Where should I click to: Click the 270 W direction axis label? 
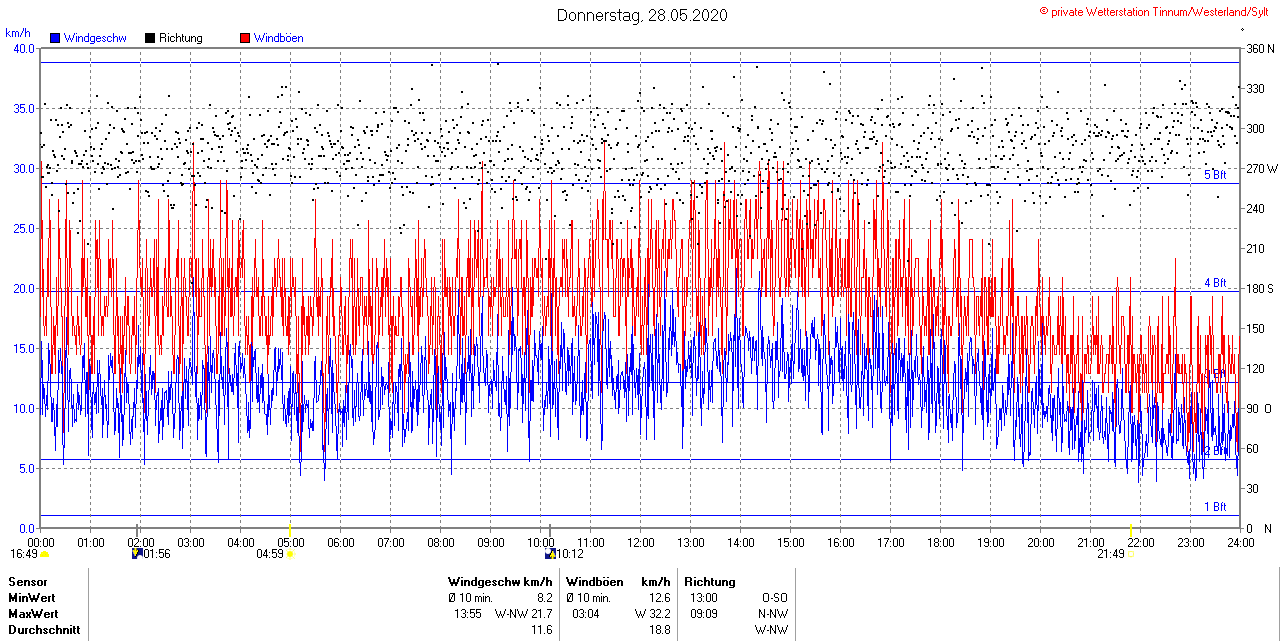click(1260, 168)
